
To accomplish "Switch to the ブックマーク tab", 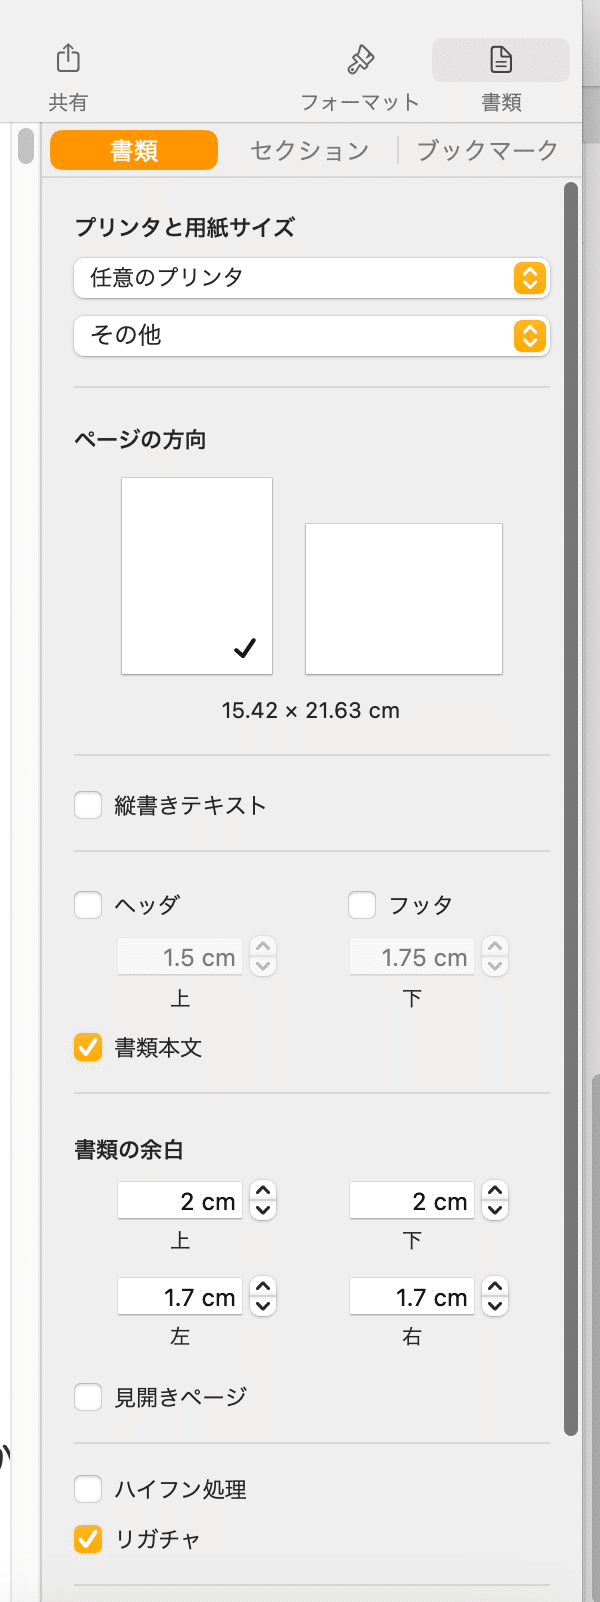I will pyautogui.click(x=487, y=151).
